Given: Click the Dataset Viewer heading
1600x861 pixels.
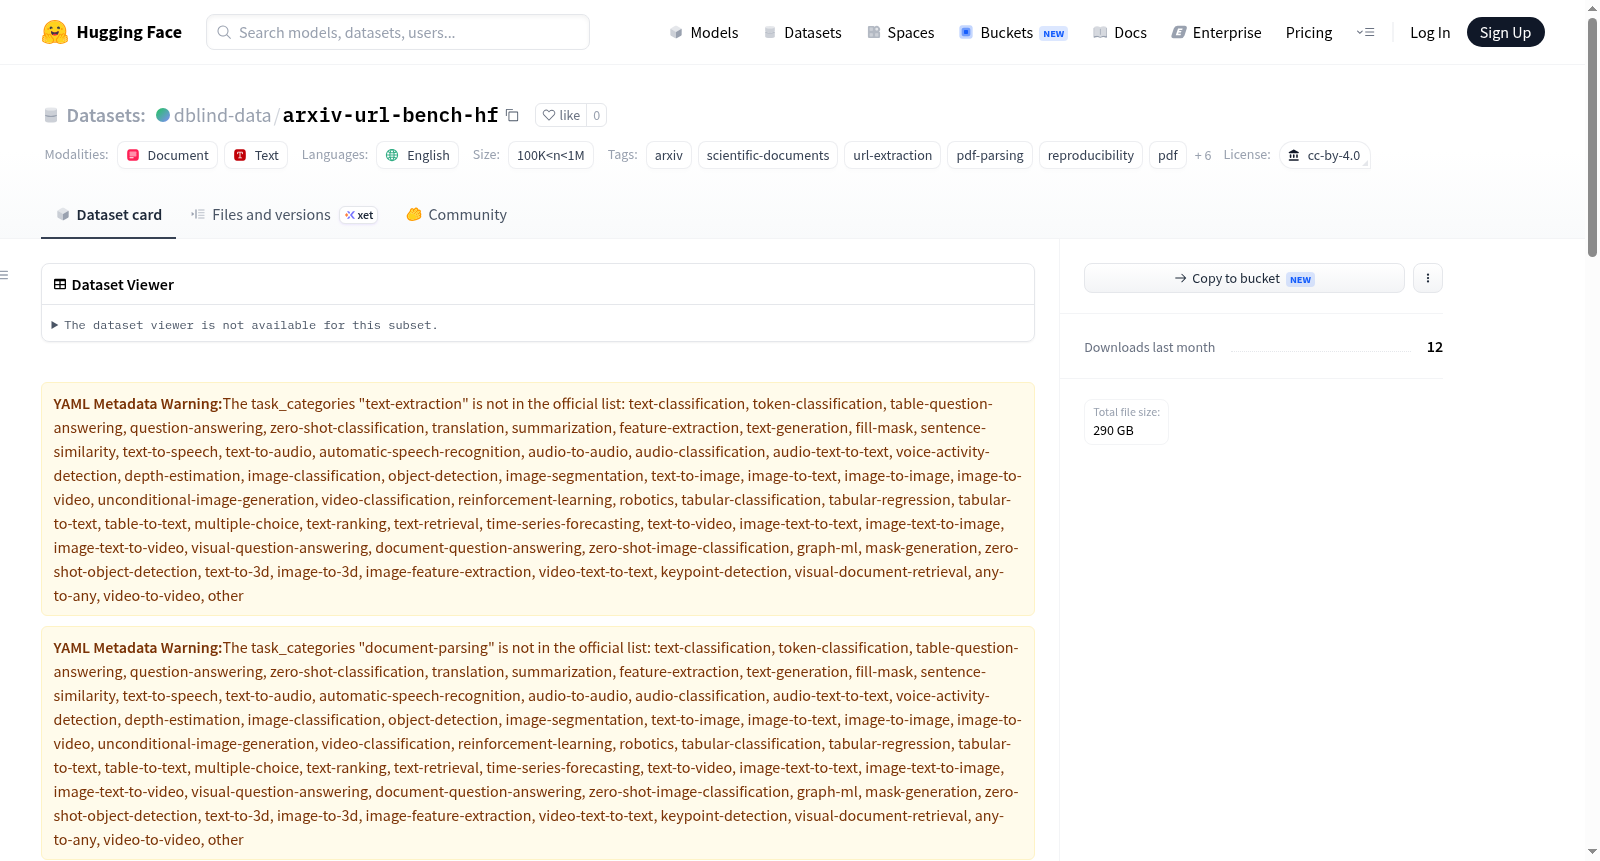Looking at the screenshot, I should tap(123, 284).
